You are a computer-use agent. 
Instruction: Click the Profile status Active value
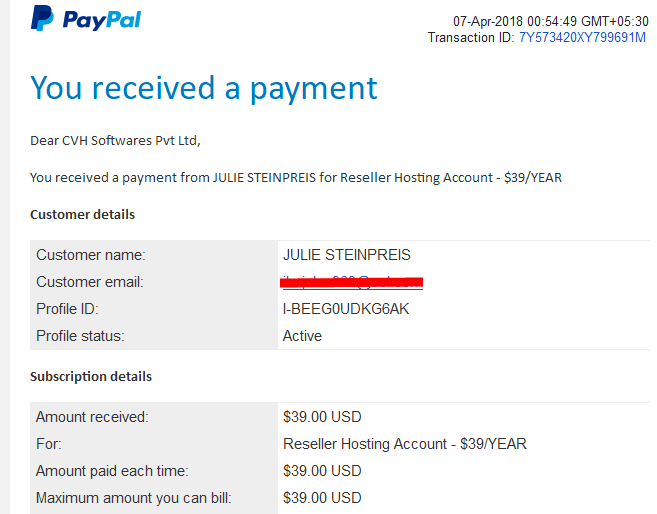pos(302,336)
